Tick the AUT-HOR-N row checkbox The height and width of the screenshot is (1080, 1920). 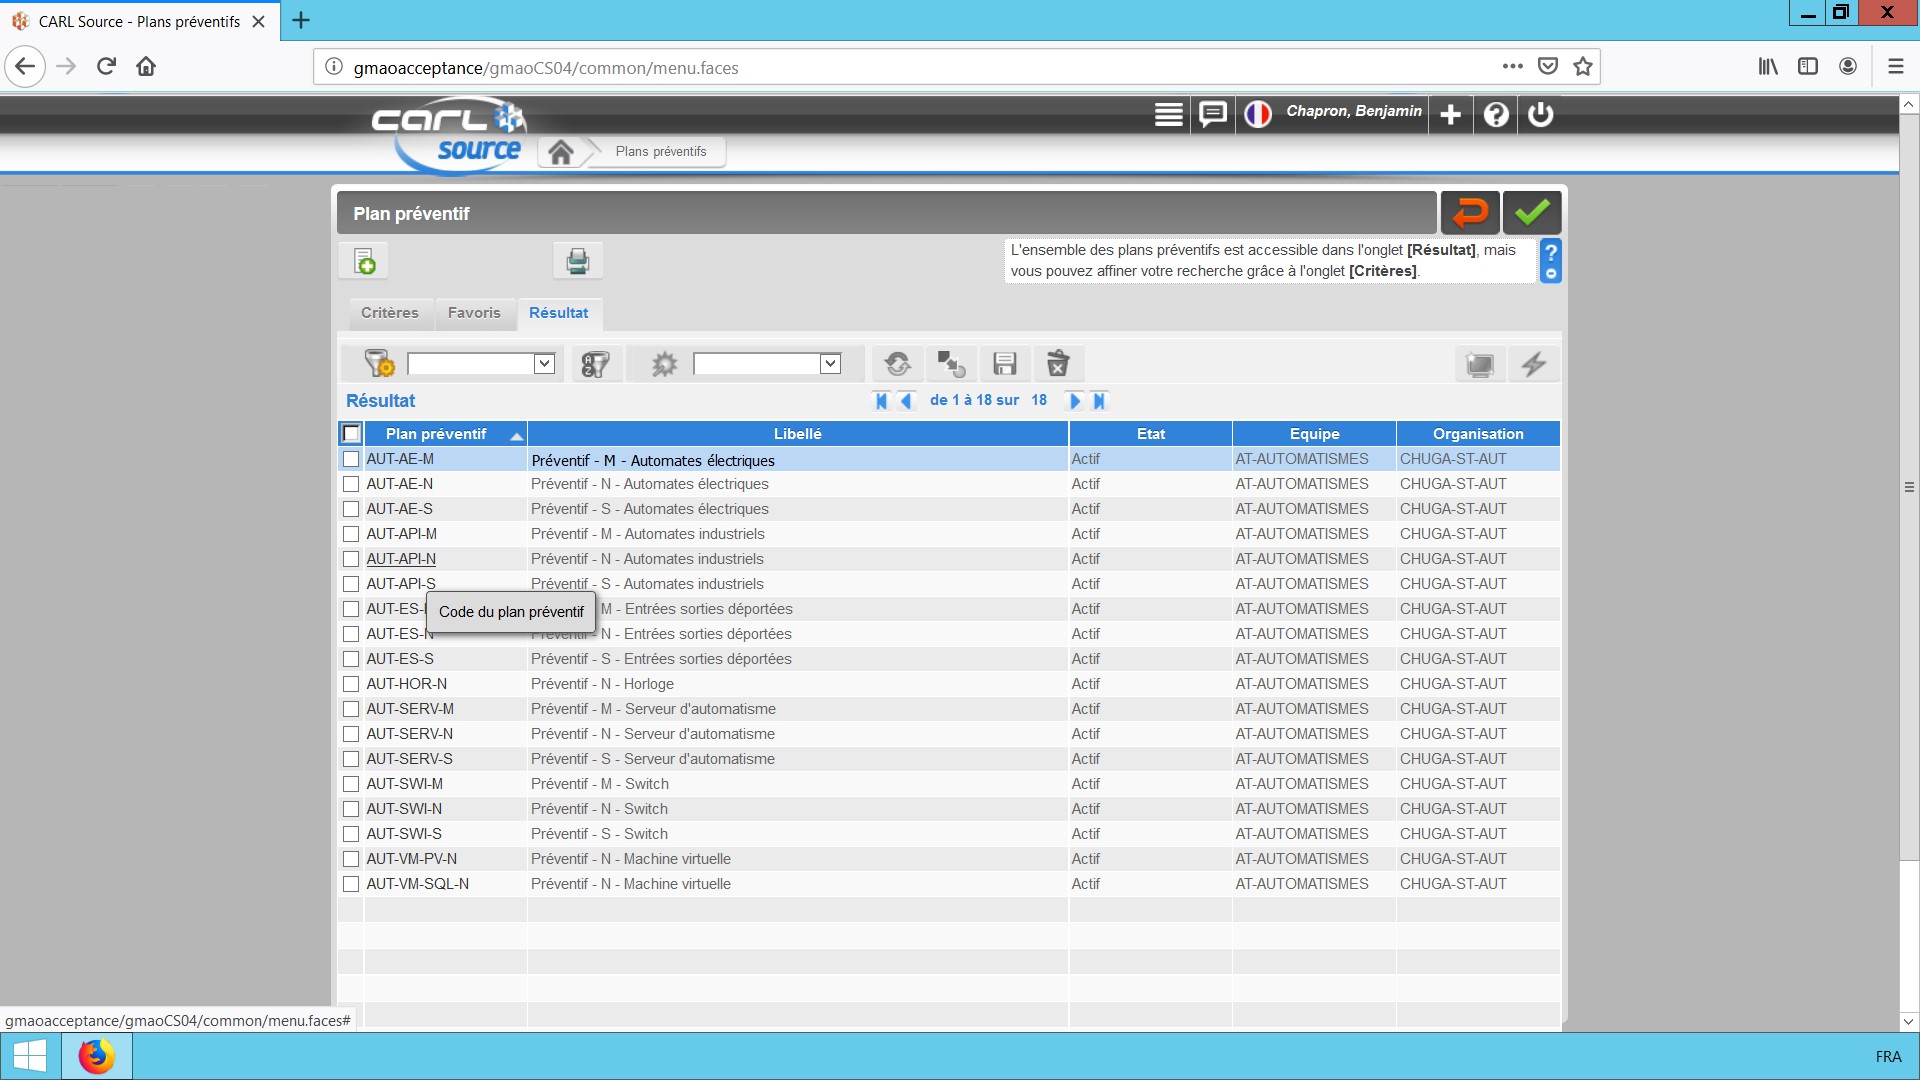[351, 684]
